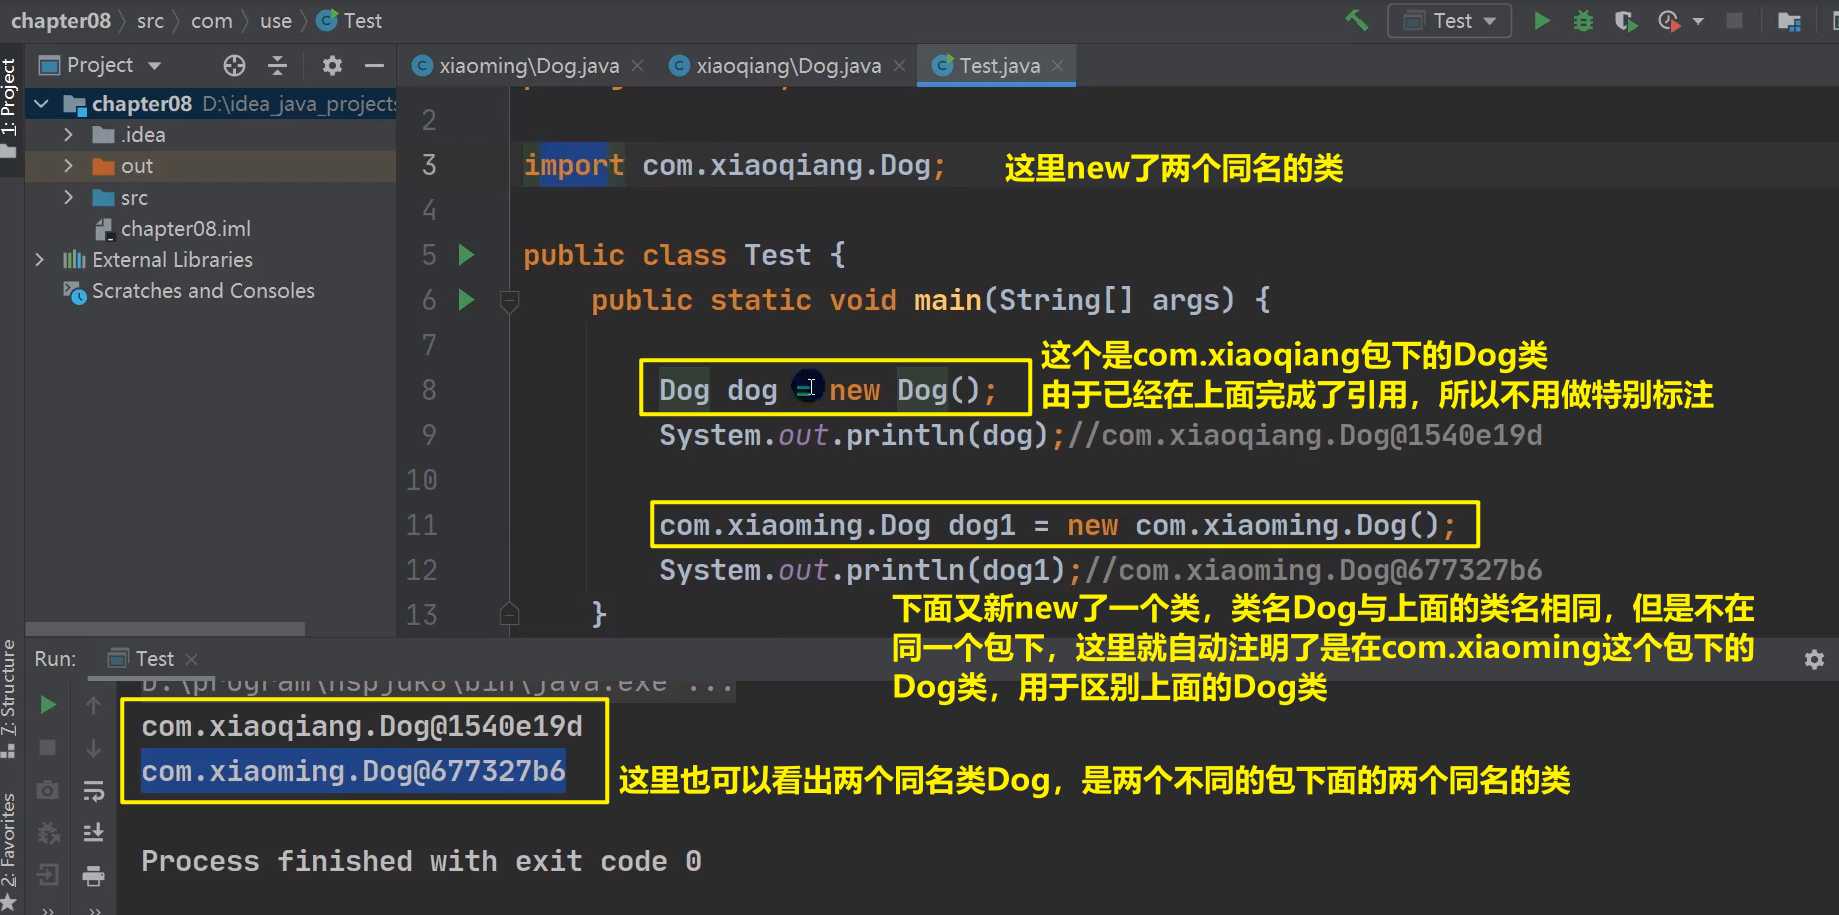Click the horizontal scrollbar in Project panel

point(165,629)
